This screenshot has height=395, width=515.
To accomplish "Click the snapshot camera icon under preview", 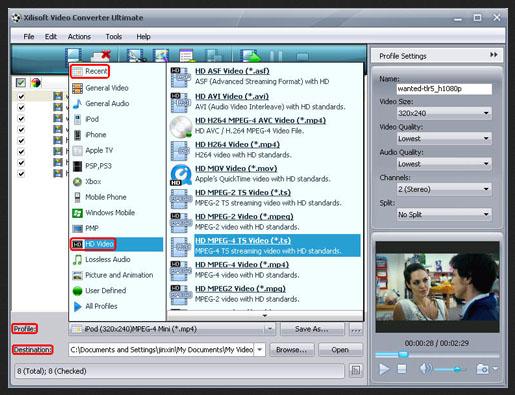I will (482, 369).
